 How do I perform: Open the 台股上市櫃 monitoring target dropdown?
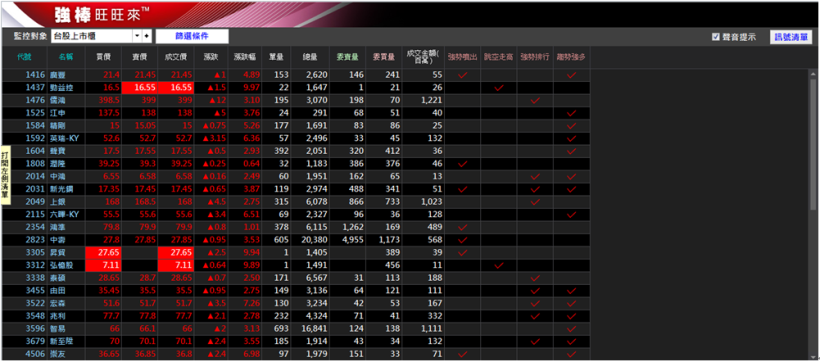137,36
